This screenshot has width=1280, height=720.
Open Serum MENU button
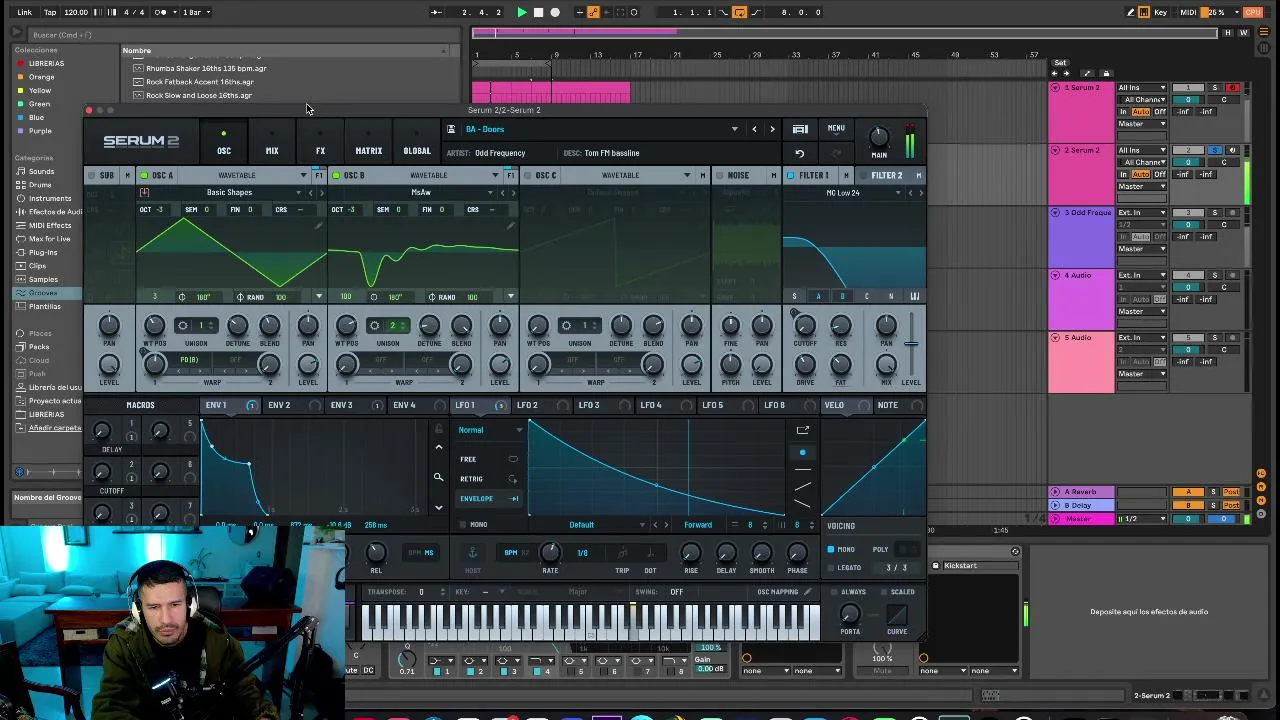pos(836,129)
